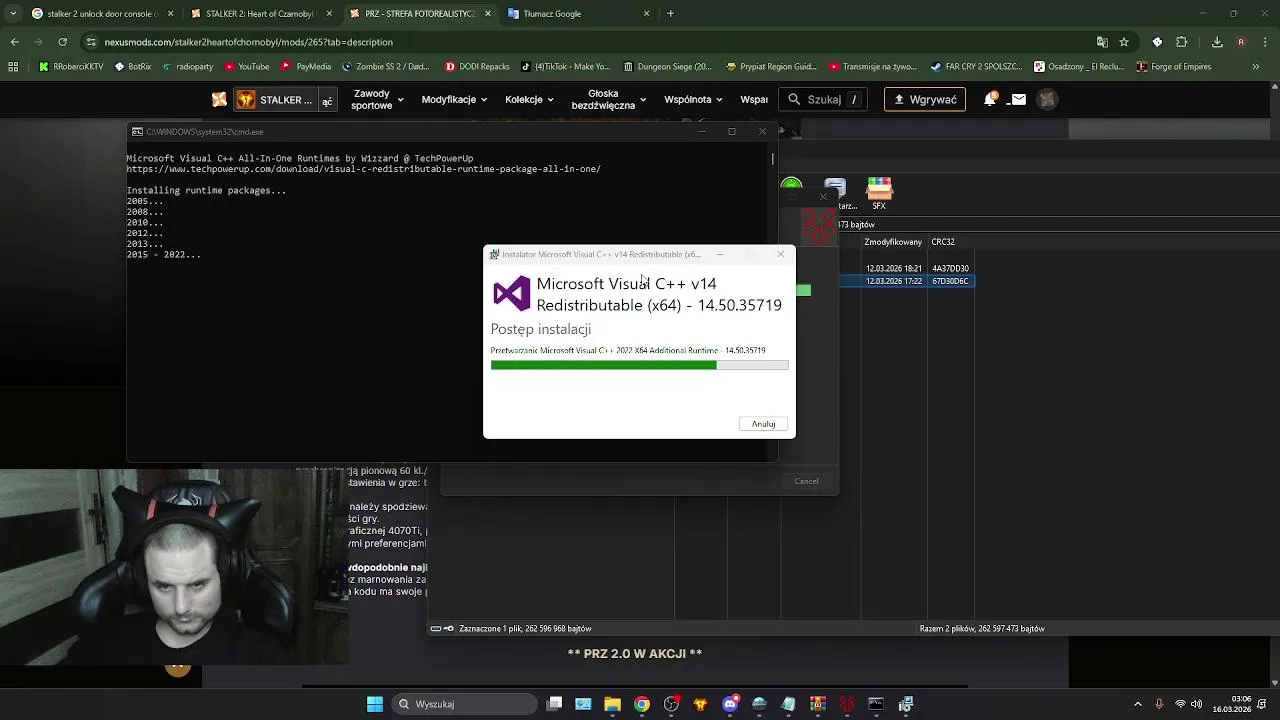The height and width of the screenshot is (720, 1280).
Task: Sort WinRAR list by CRC32 column
Action: click(x=943, y=242)
